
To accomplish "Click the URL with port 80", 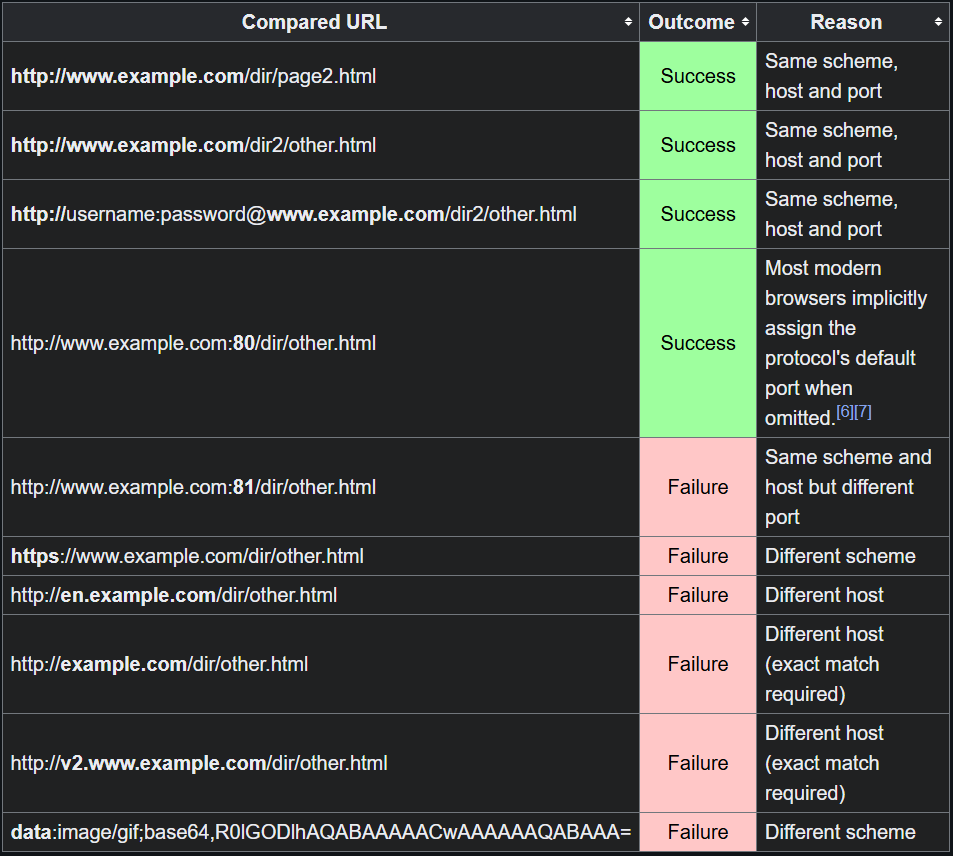I will point(194,343).
